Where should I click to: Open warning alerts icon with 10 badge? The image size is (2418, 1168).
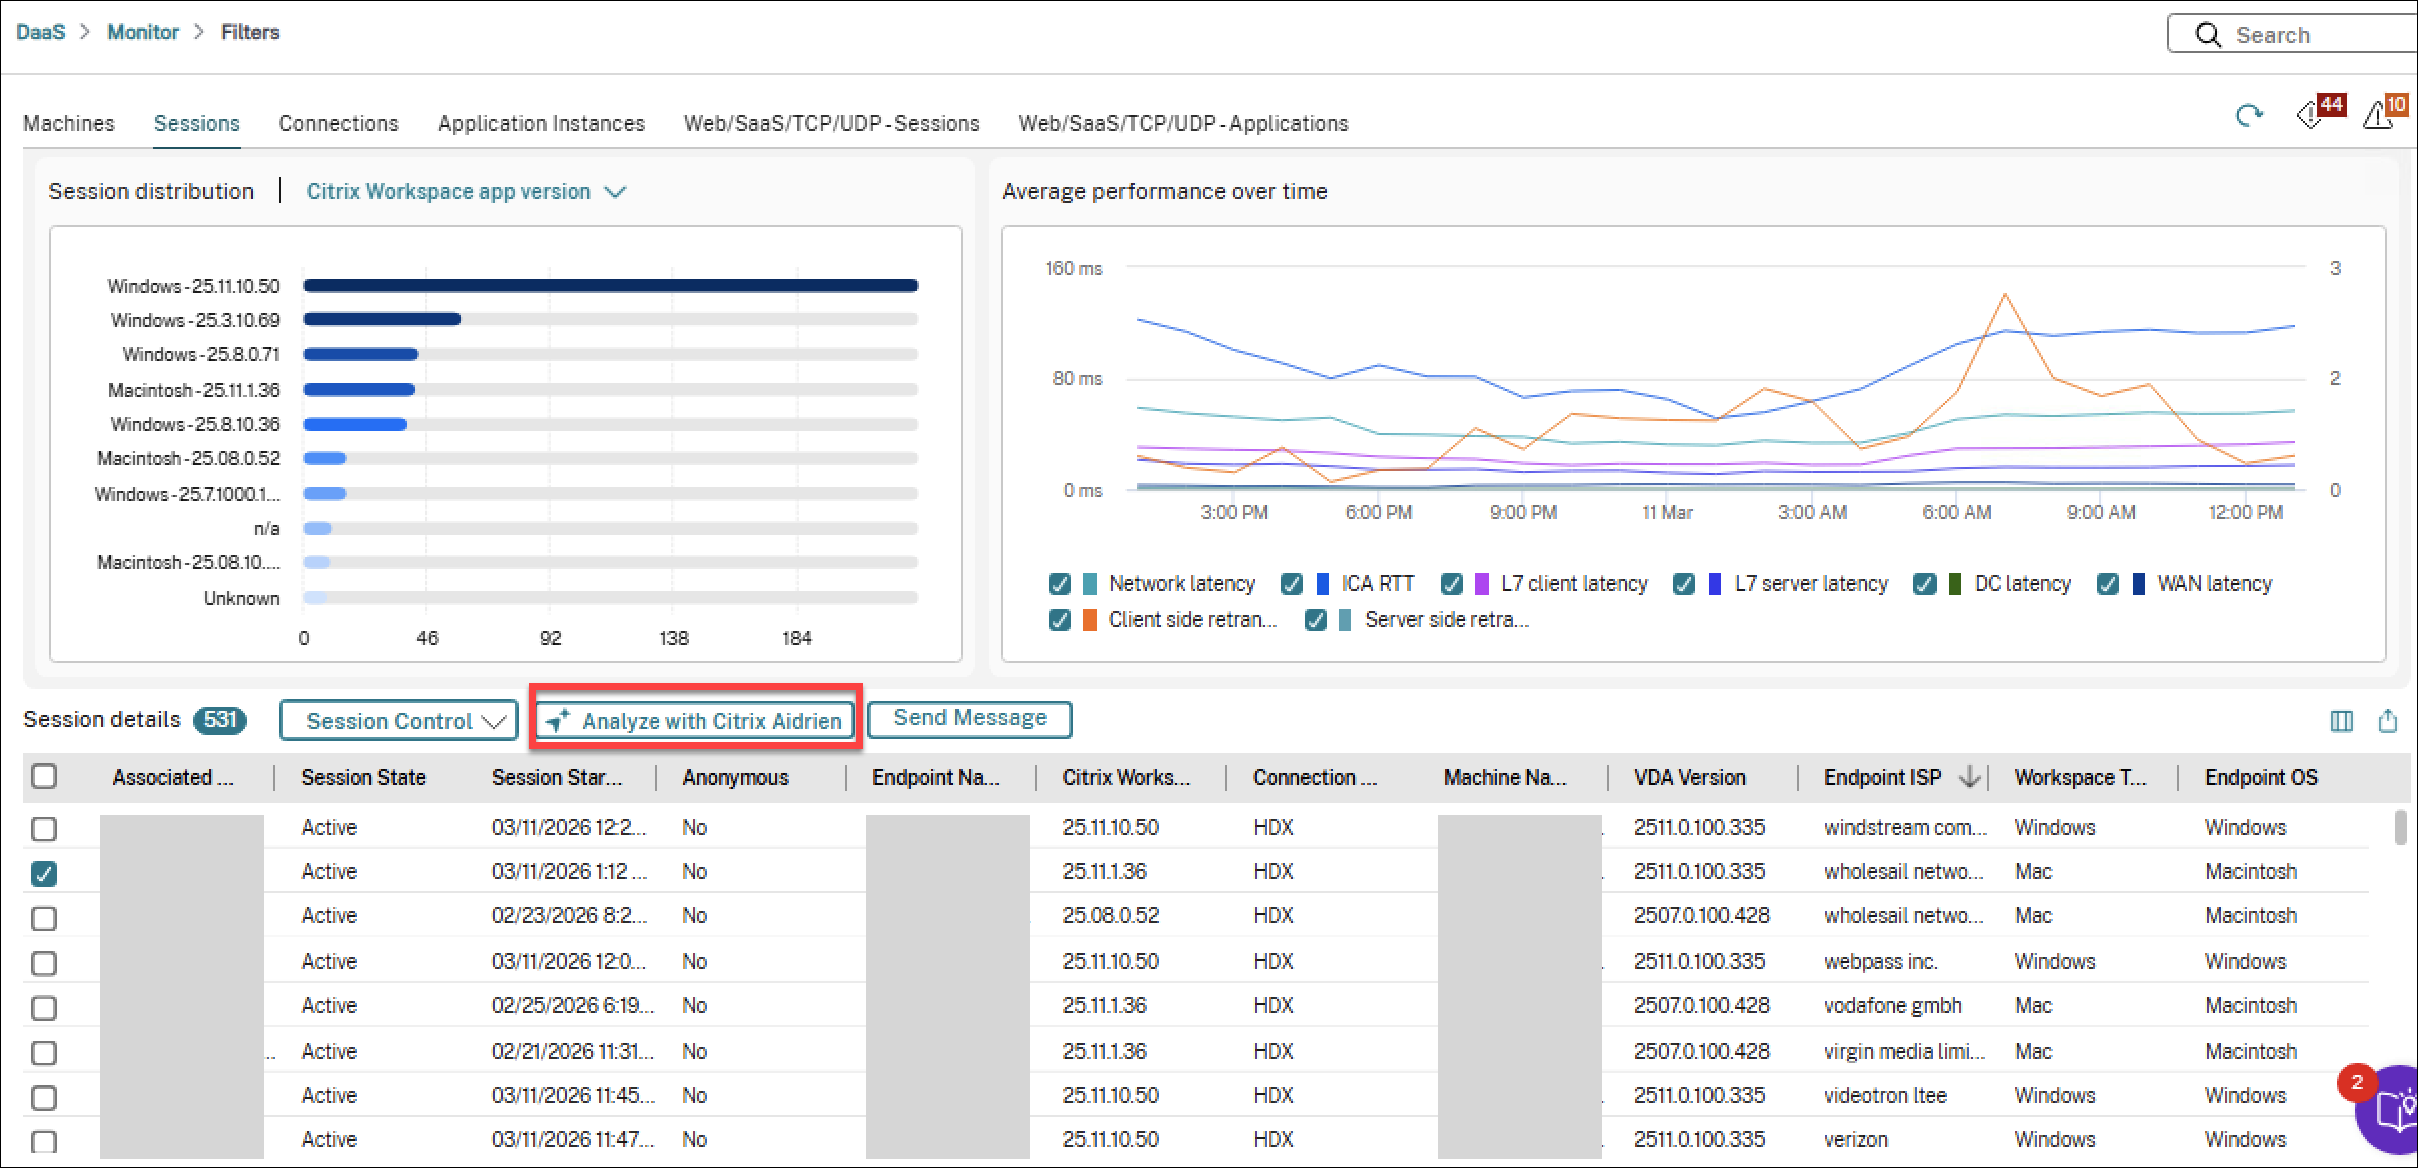click(2385, 112)
